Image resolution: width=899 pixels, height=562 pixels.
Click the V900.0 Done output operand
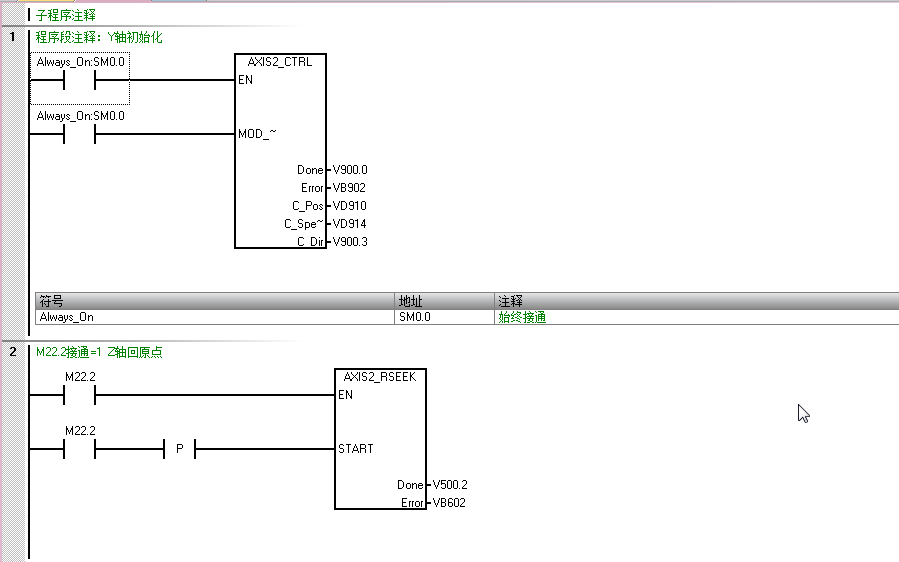click(350, 170)
